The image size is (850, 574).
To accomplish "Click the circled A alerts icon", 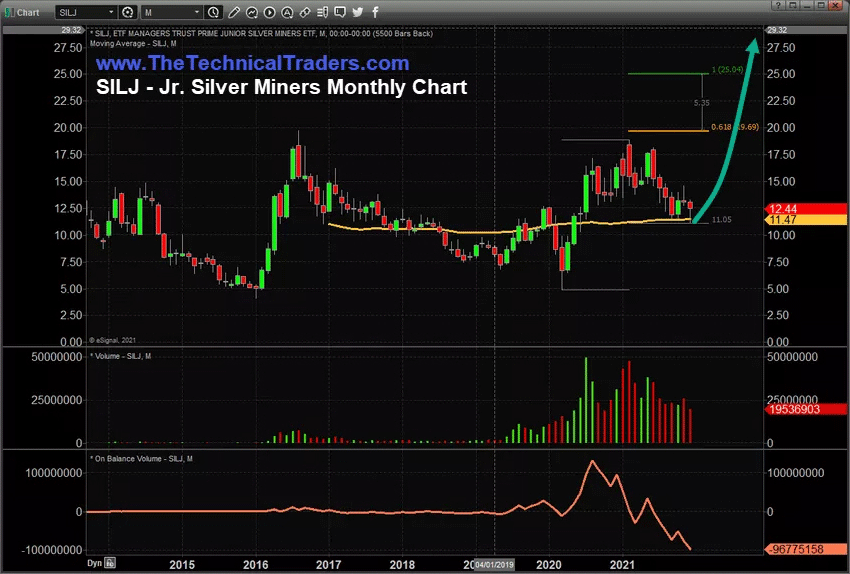I will tap(285, 13).
